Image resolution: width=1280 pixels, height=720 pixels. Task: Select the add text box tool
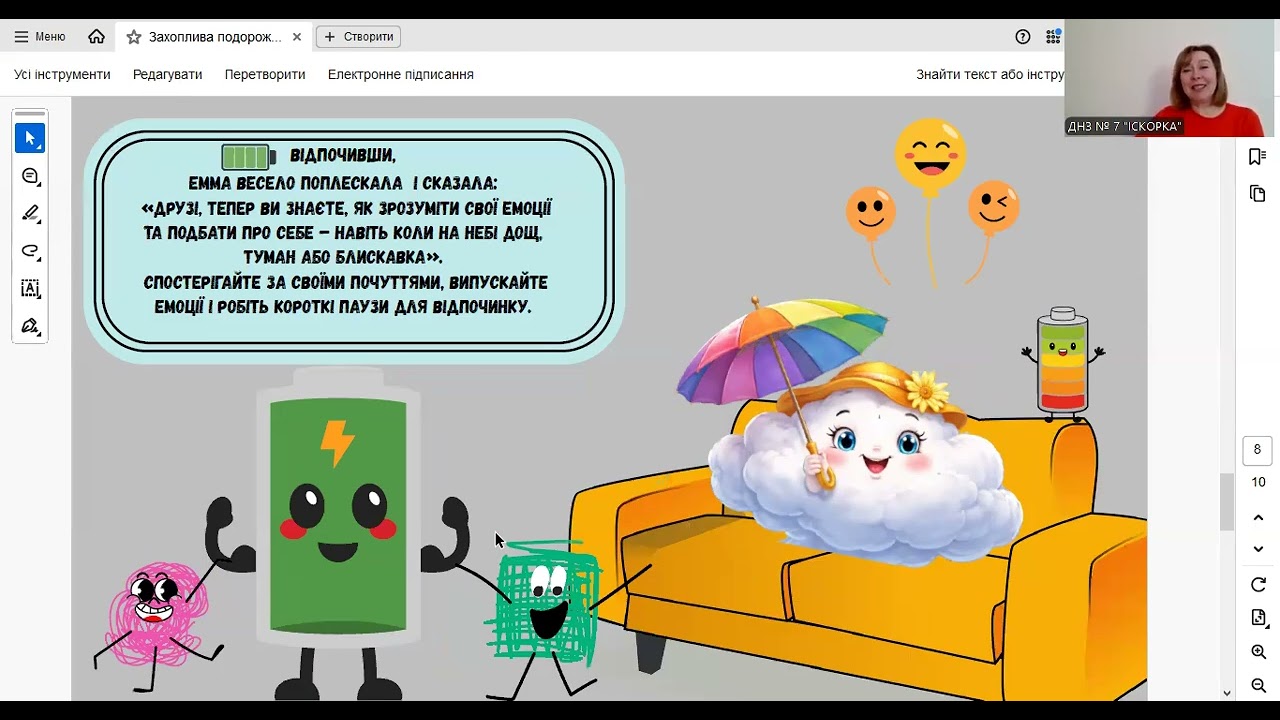pyautogui.click(x=30, y=288)
